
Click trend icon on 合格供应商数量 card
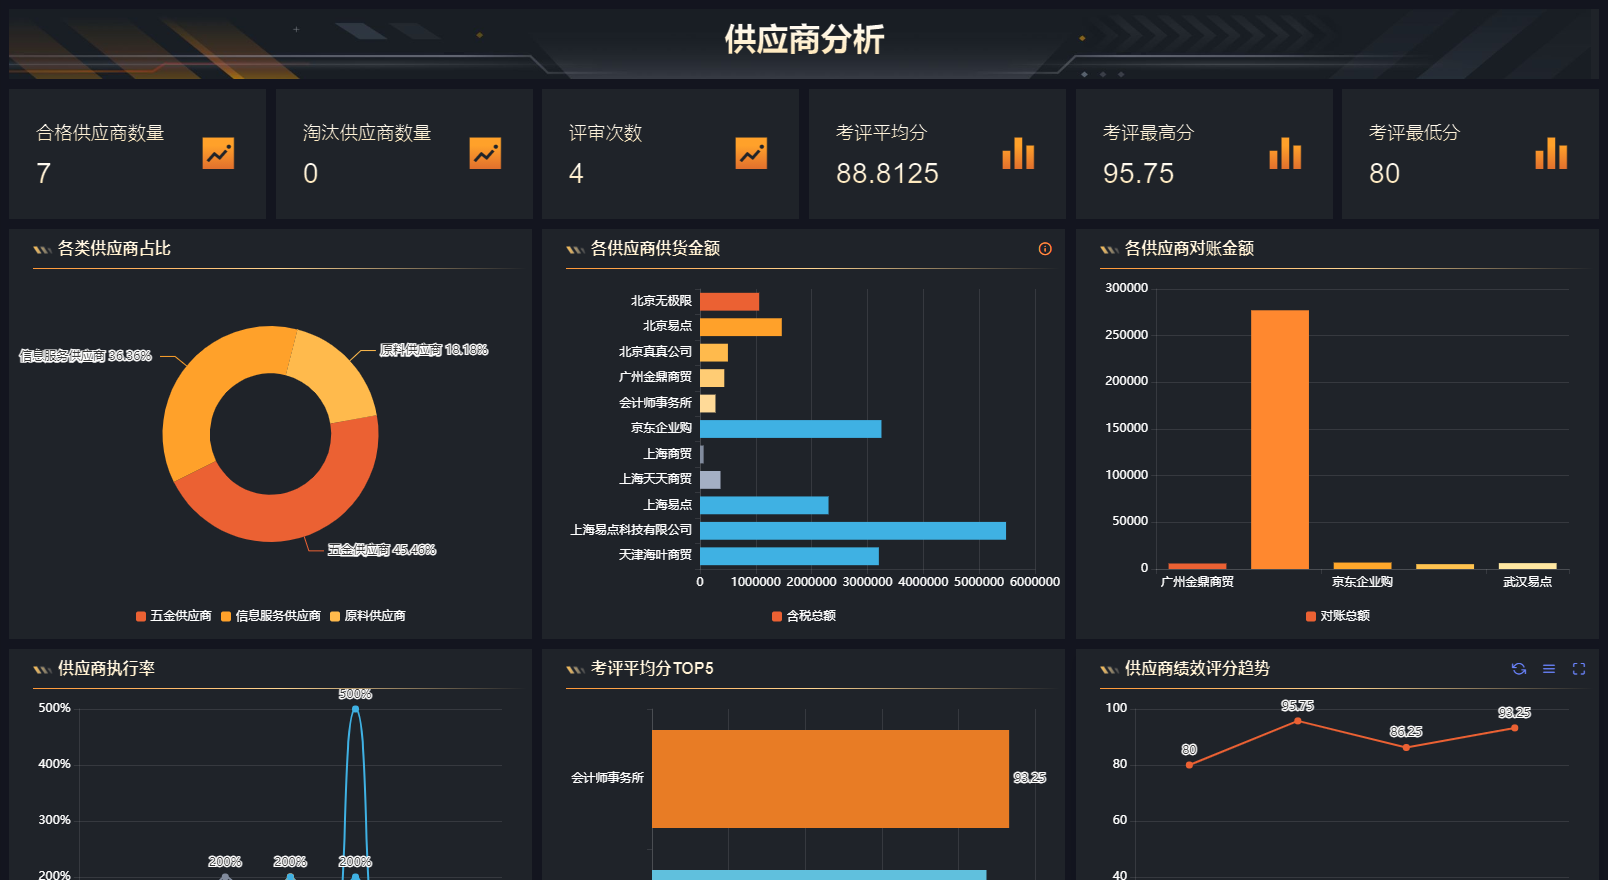coord(218,153)
